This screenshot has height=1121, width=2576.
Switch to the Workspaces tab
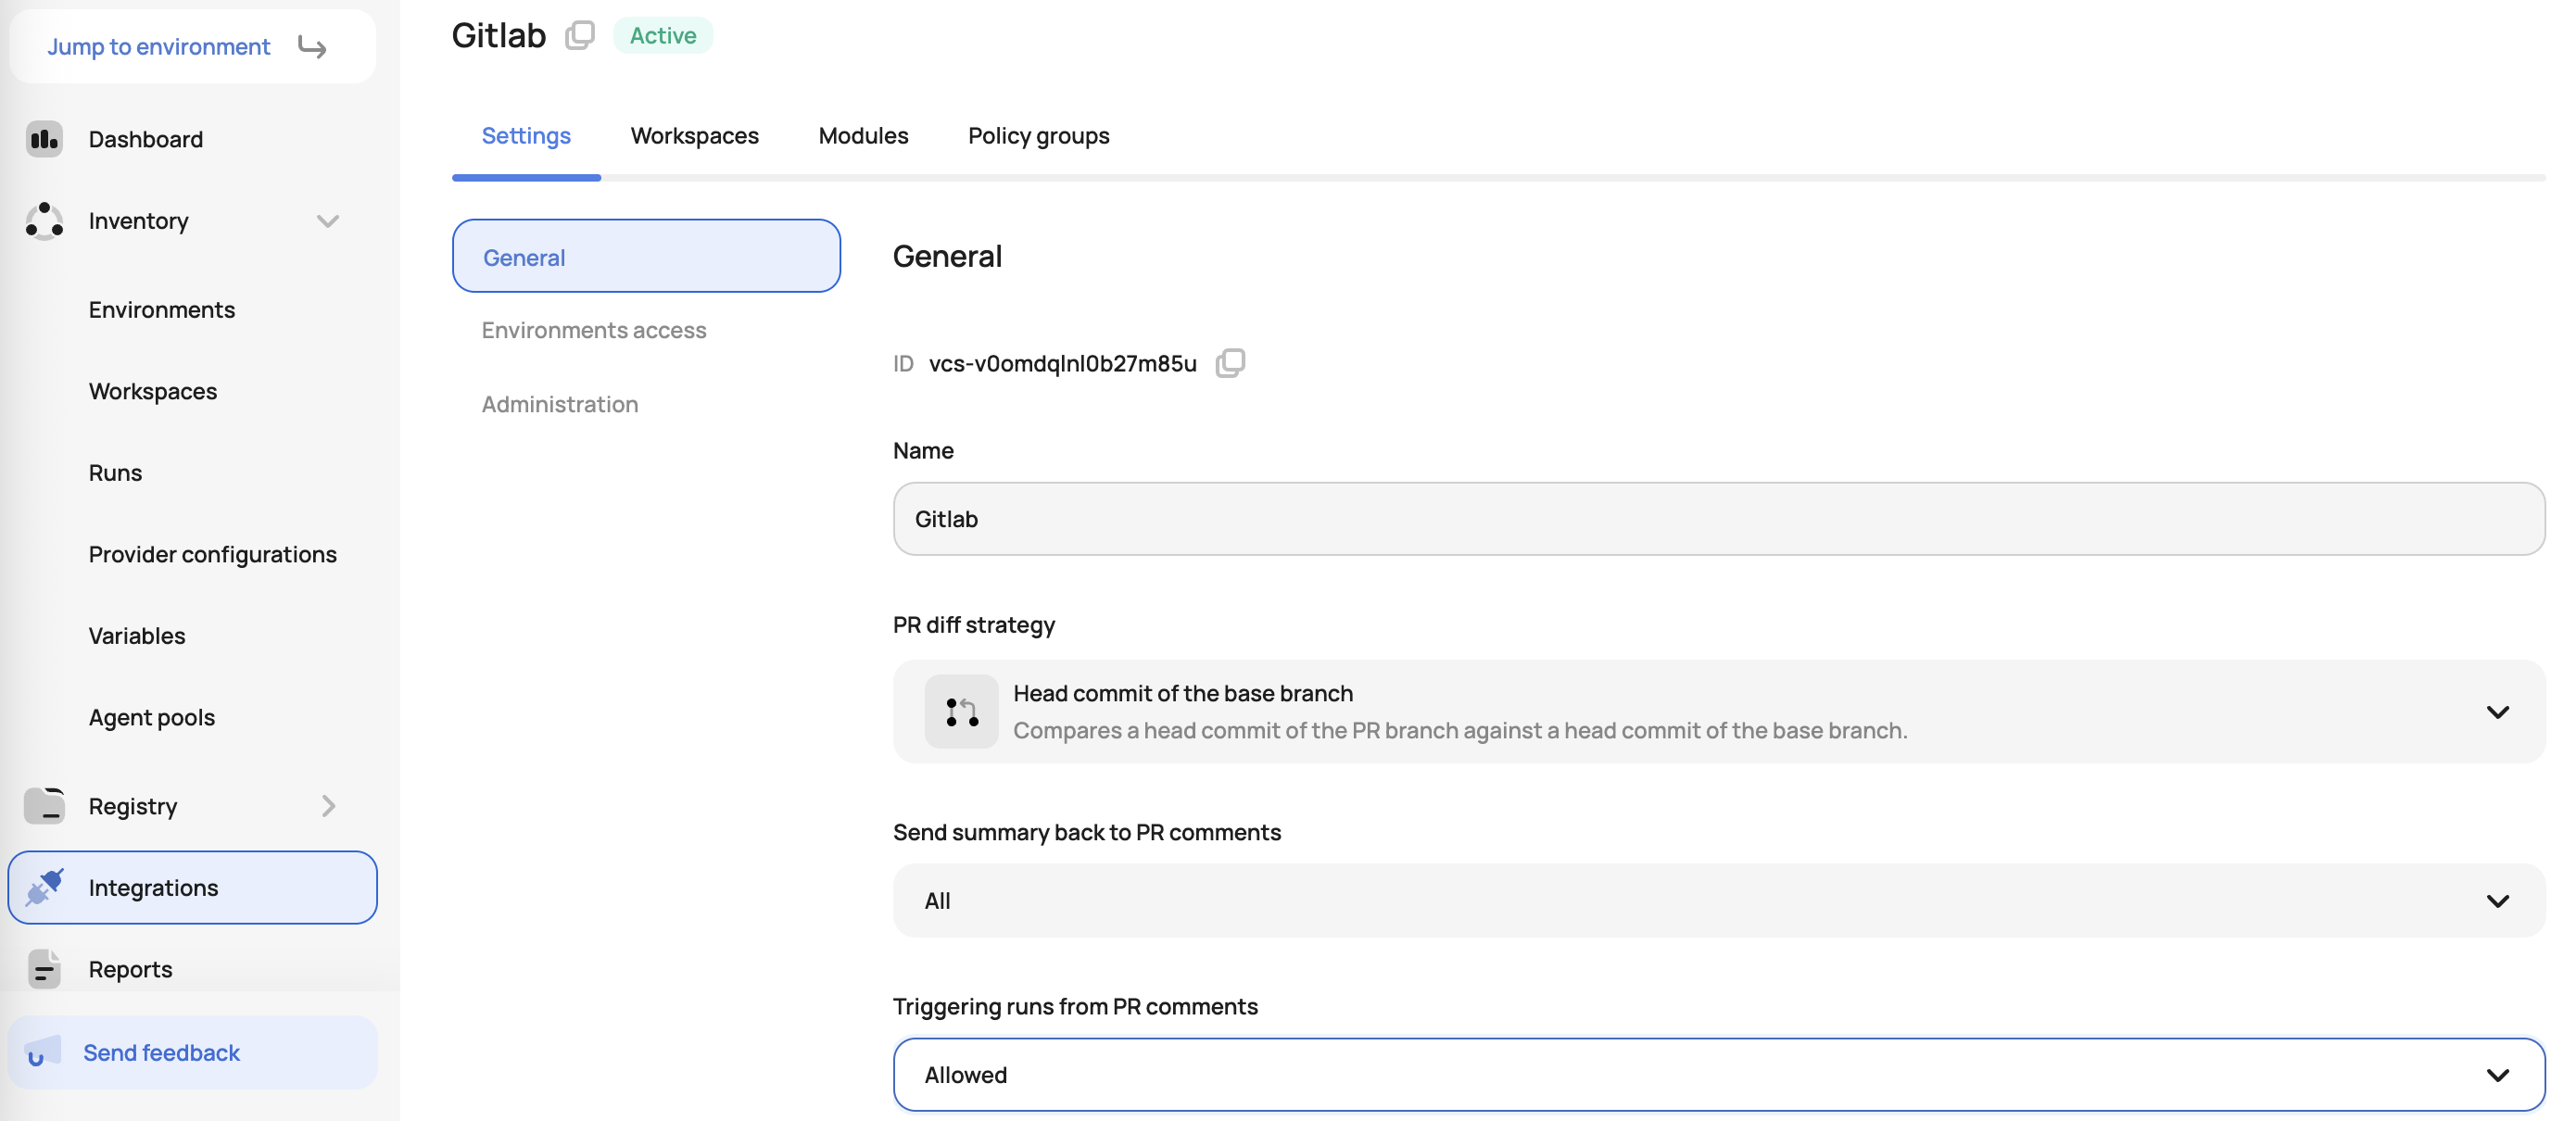(x=694, y=136)
